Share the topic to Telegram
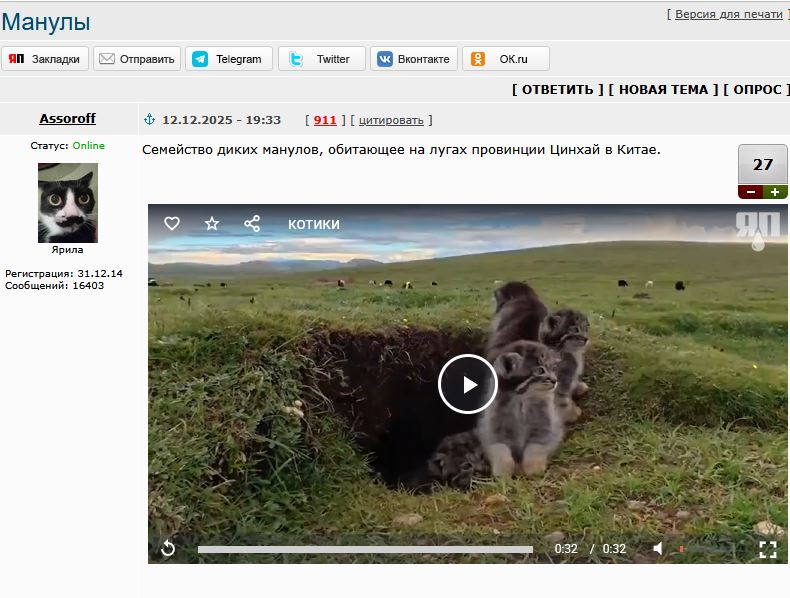Screen dimensions: 790x598 229,59
